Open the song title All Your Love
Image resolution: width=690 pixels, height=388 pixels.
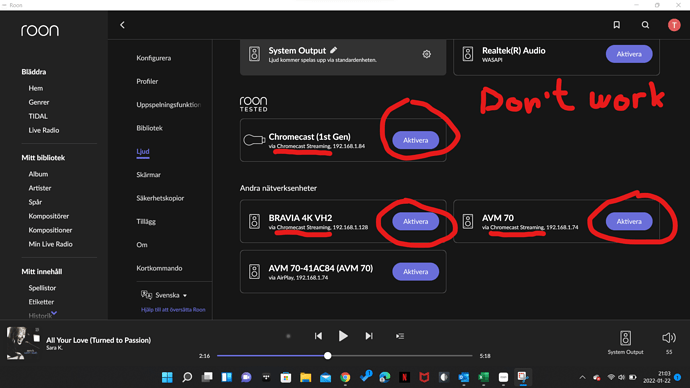98,340
